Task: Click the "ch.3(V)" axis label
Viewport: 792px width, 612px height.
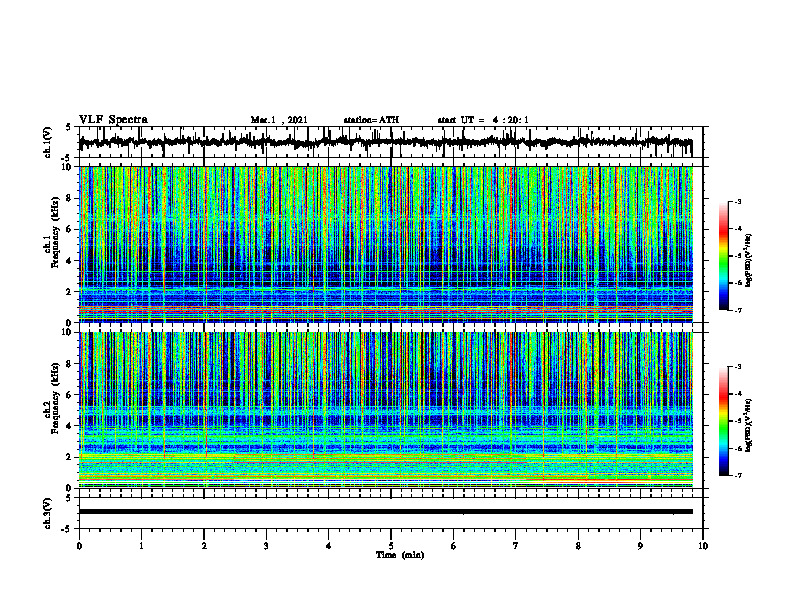Action: click(48, 513)
